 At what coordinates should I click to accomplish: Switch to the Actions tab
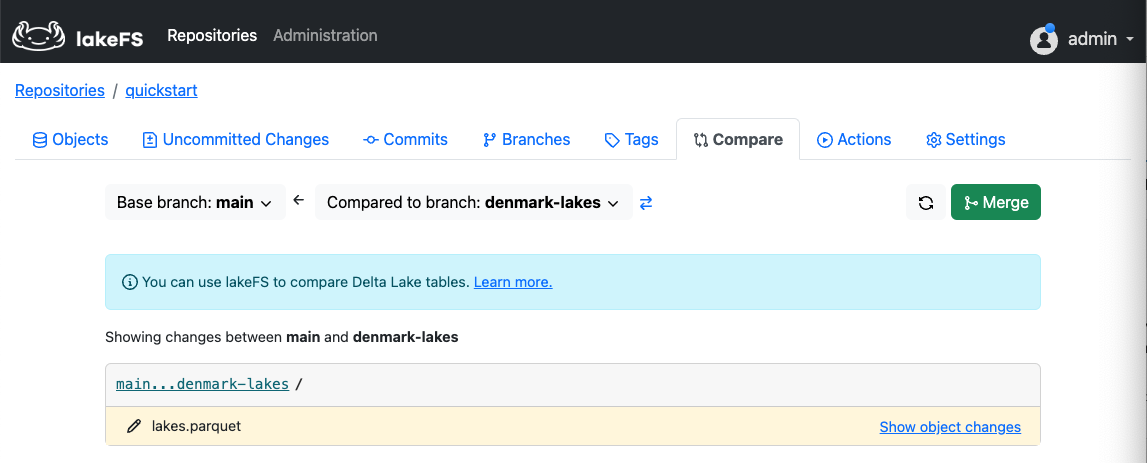coord(854,140)
